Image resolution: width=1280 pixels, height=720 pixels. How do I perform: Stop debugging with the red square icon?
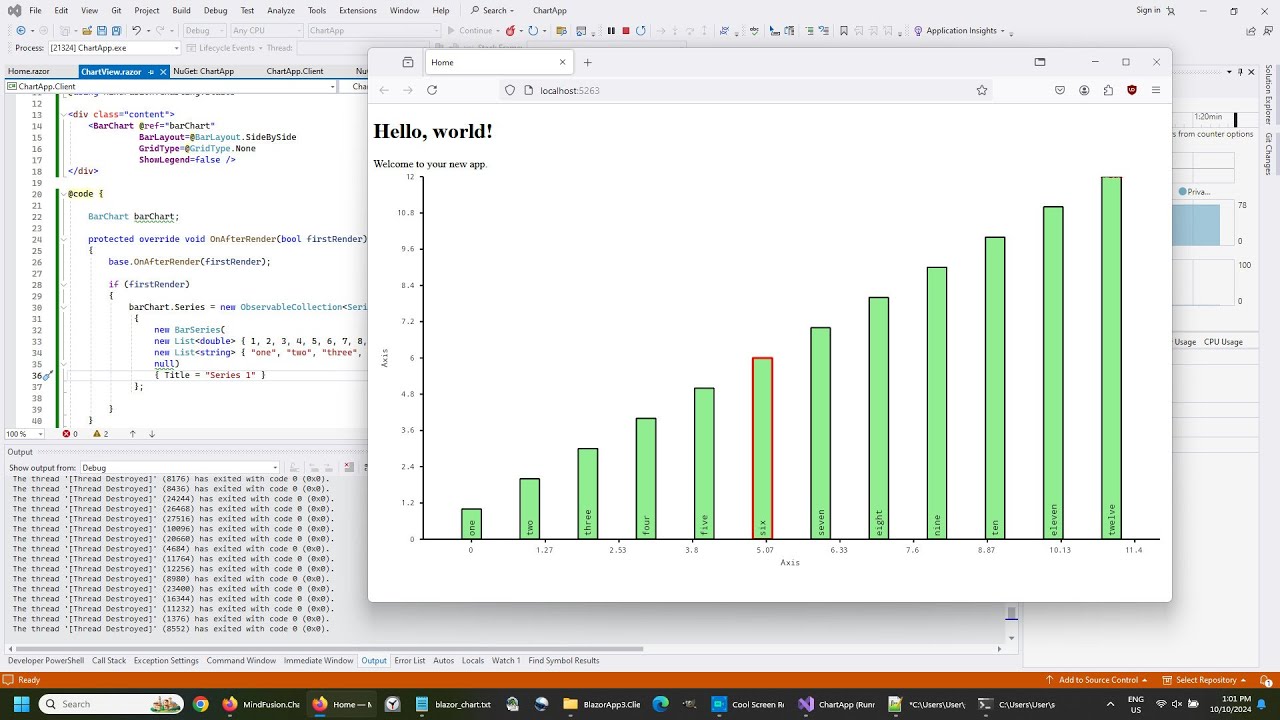[x=626, y=30]
